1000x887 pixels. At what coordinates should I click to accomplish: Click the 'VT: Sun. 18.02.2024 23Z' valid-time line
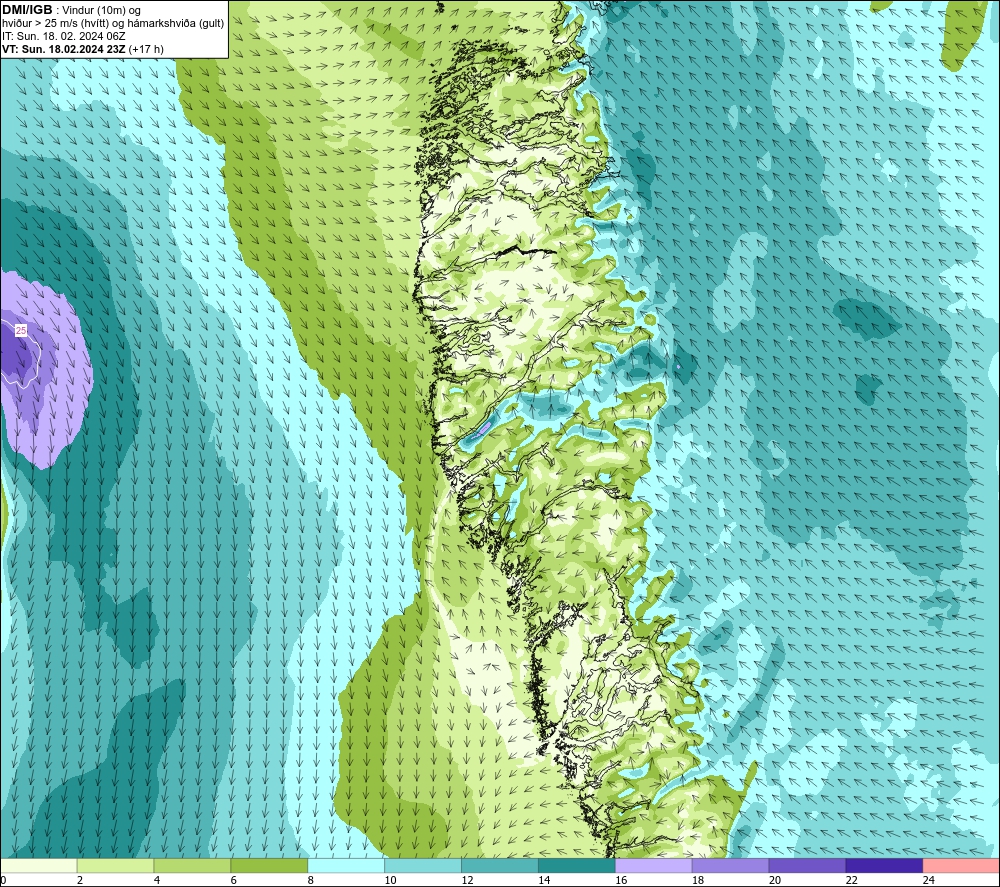pyautogui.click(x=64, y=49)
